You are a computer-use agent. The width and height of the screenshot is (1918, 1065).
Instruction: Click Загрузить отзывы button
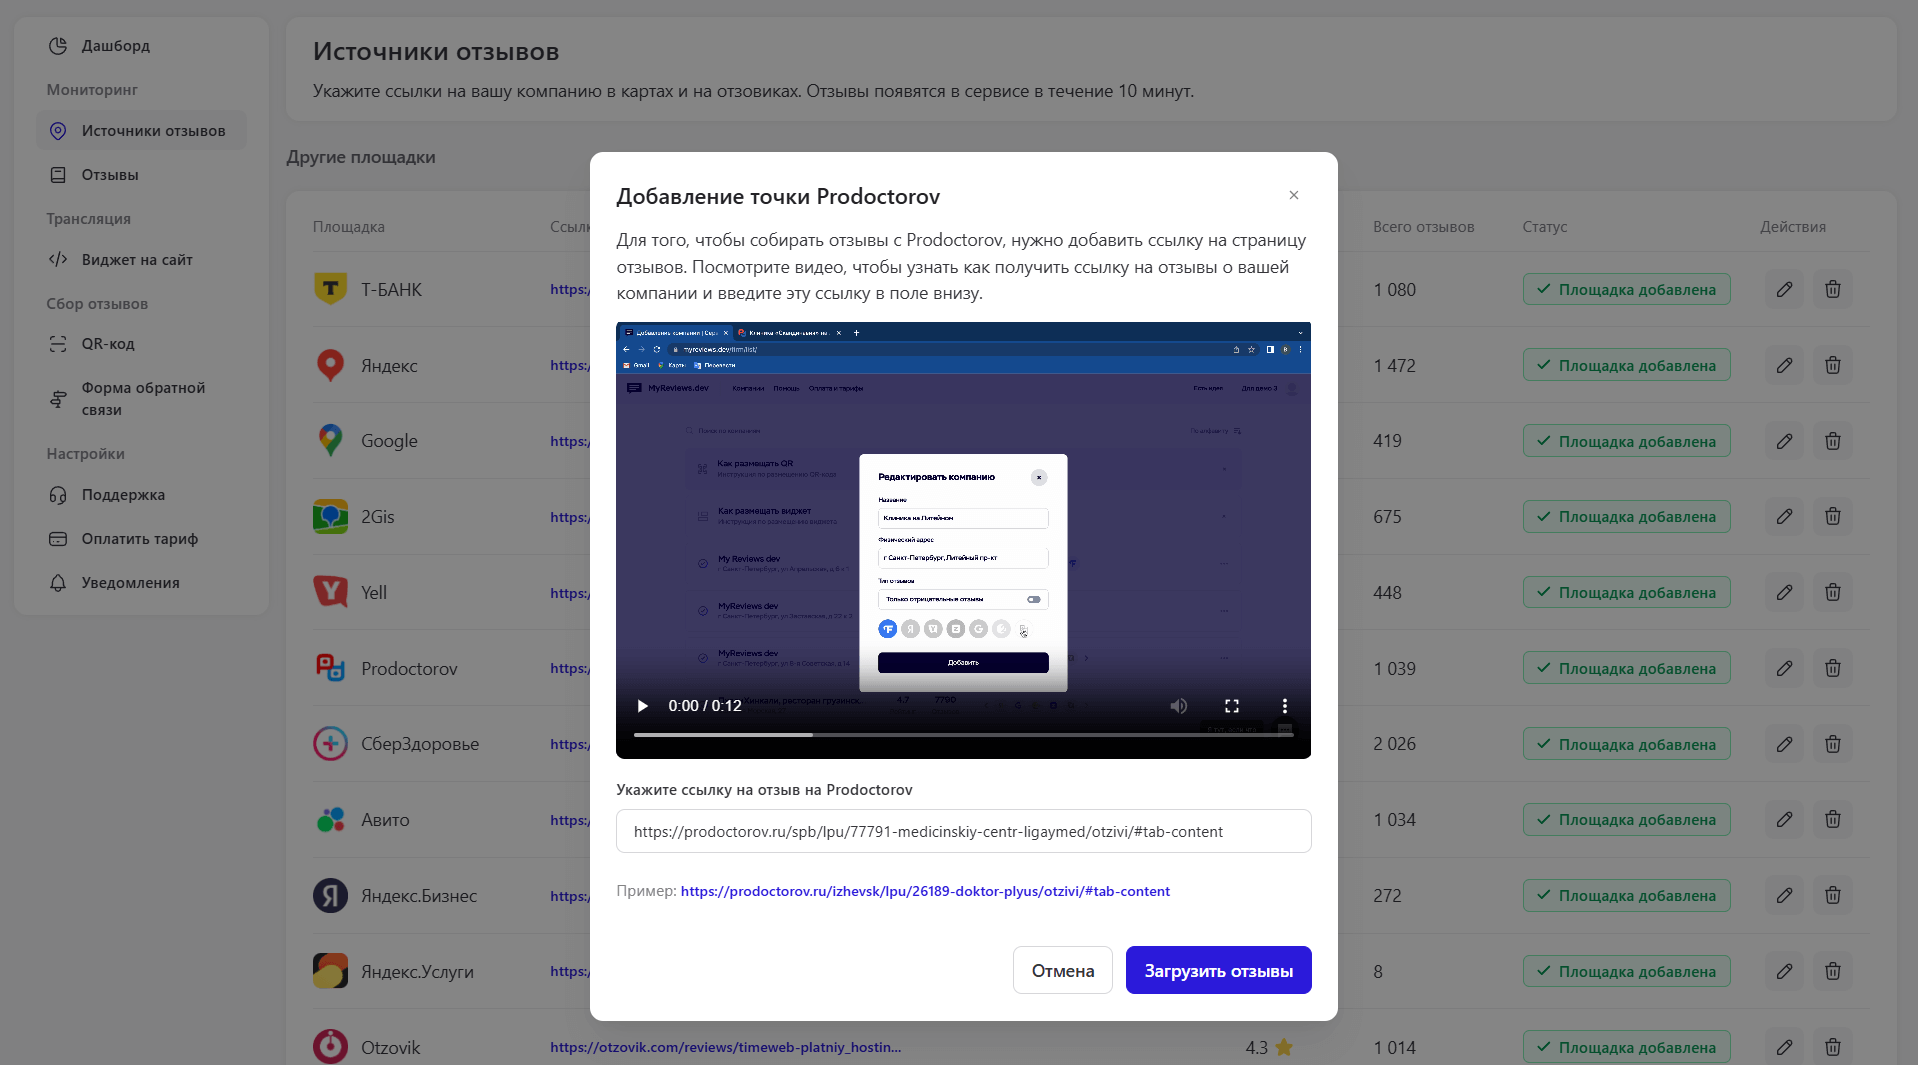pos(1218,970)
